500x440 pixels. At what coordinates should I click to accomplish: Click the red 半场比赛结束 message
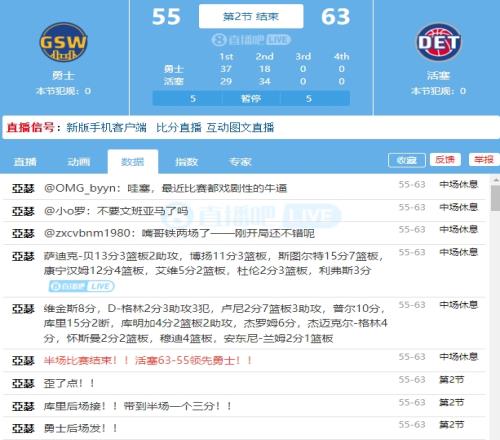148,361
